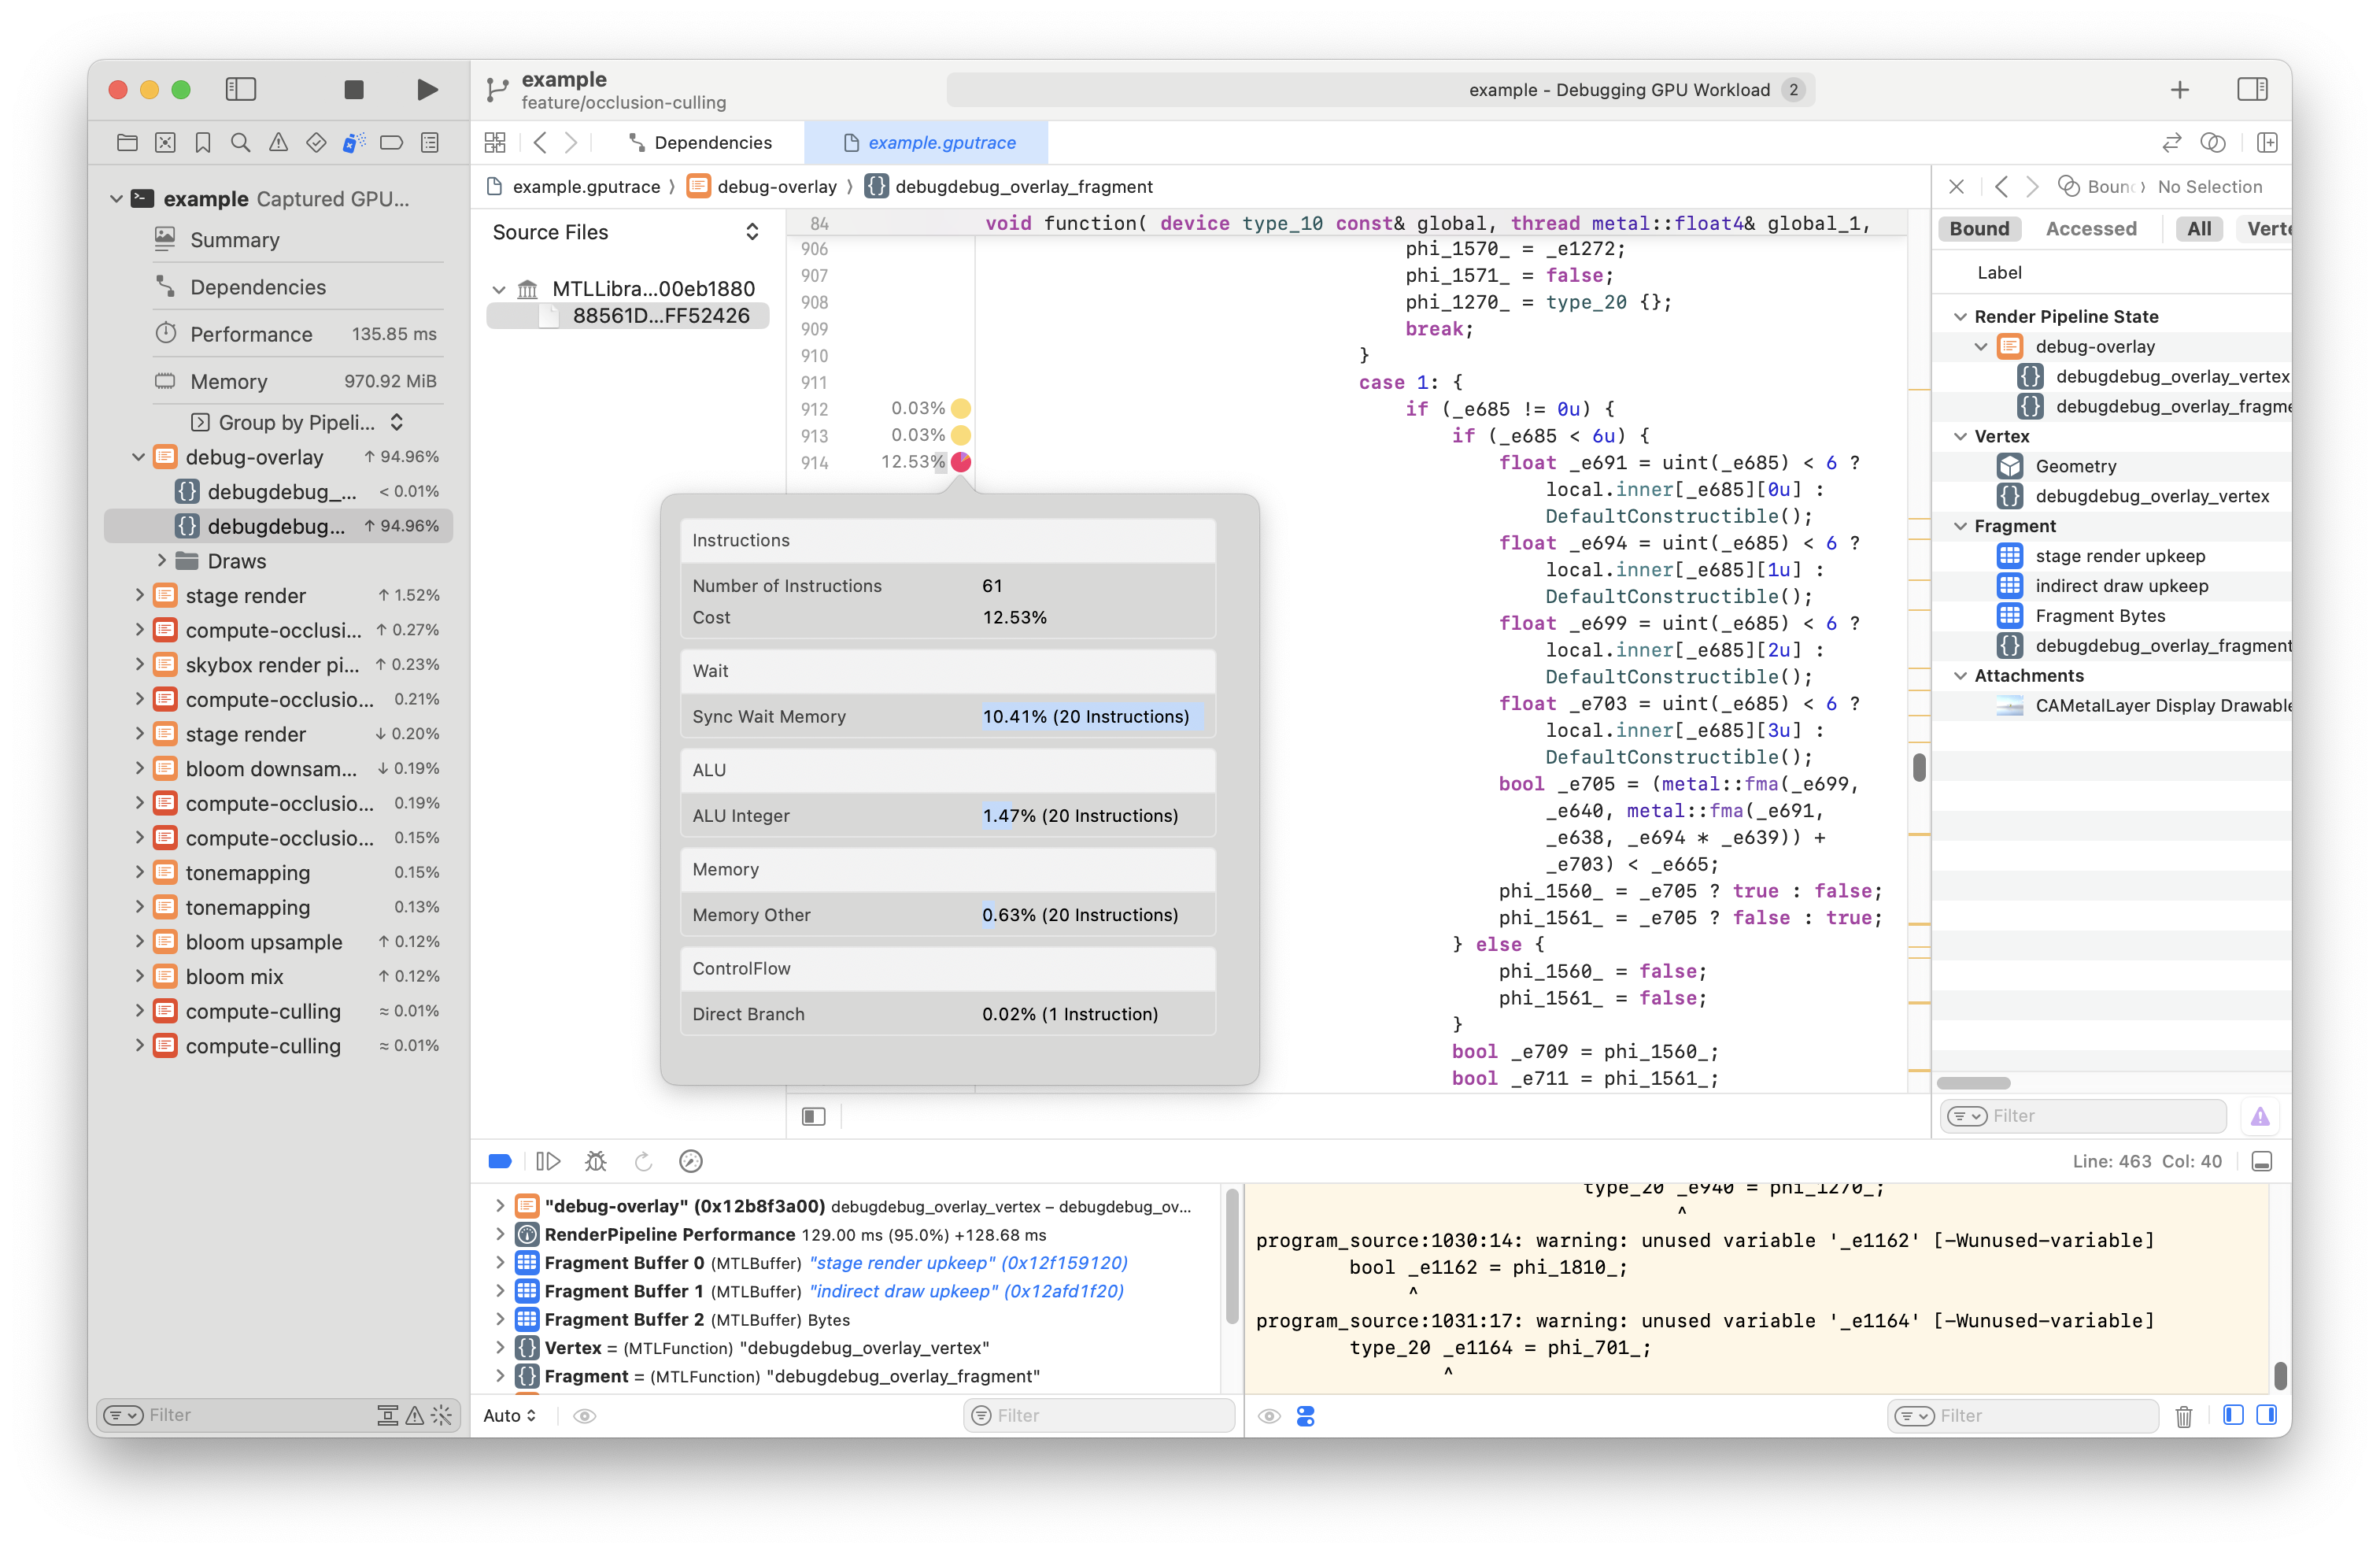The width and height of the screenshot is (2380, 1554).
Task: Select the All stage filter tab
Action: [2199, 229]
